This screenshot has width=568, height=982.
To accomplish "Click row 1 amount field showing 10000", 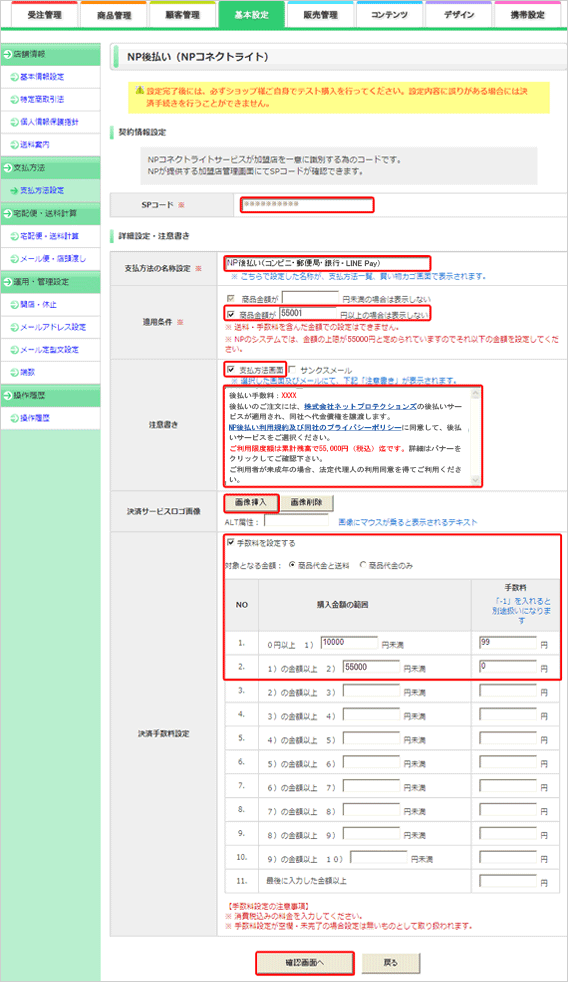I will [x=349, y=643].
